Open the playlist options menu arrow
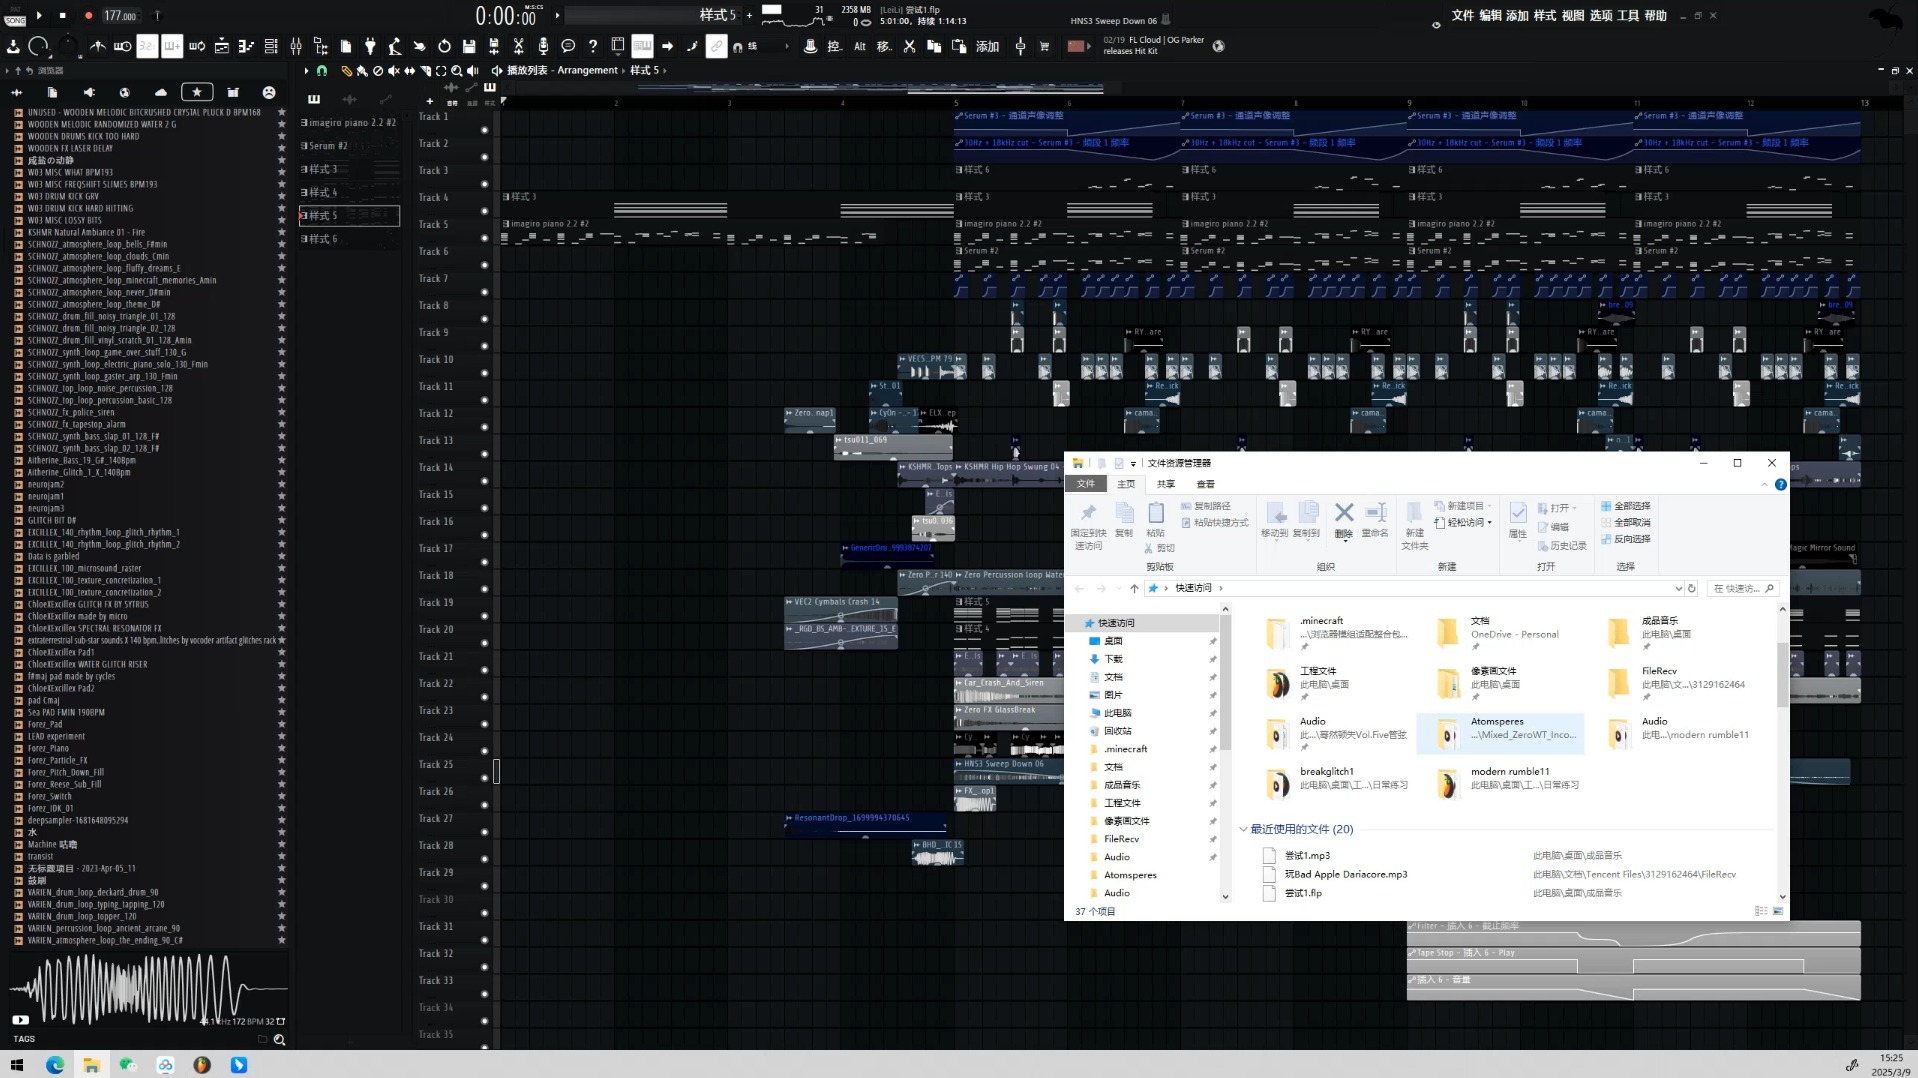1918x1078 pixels. (x=306, y=71)
